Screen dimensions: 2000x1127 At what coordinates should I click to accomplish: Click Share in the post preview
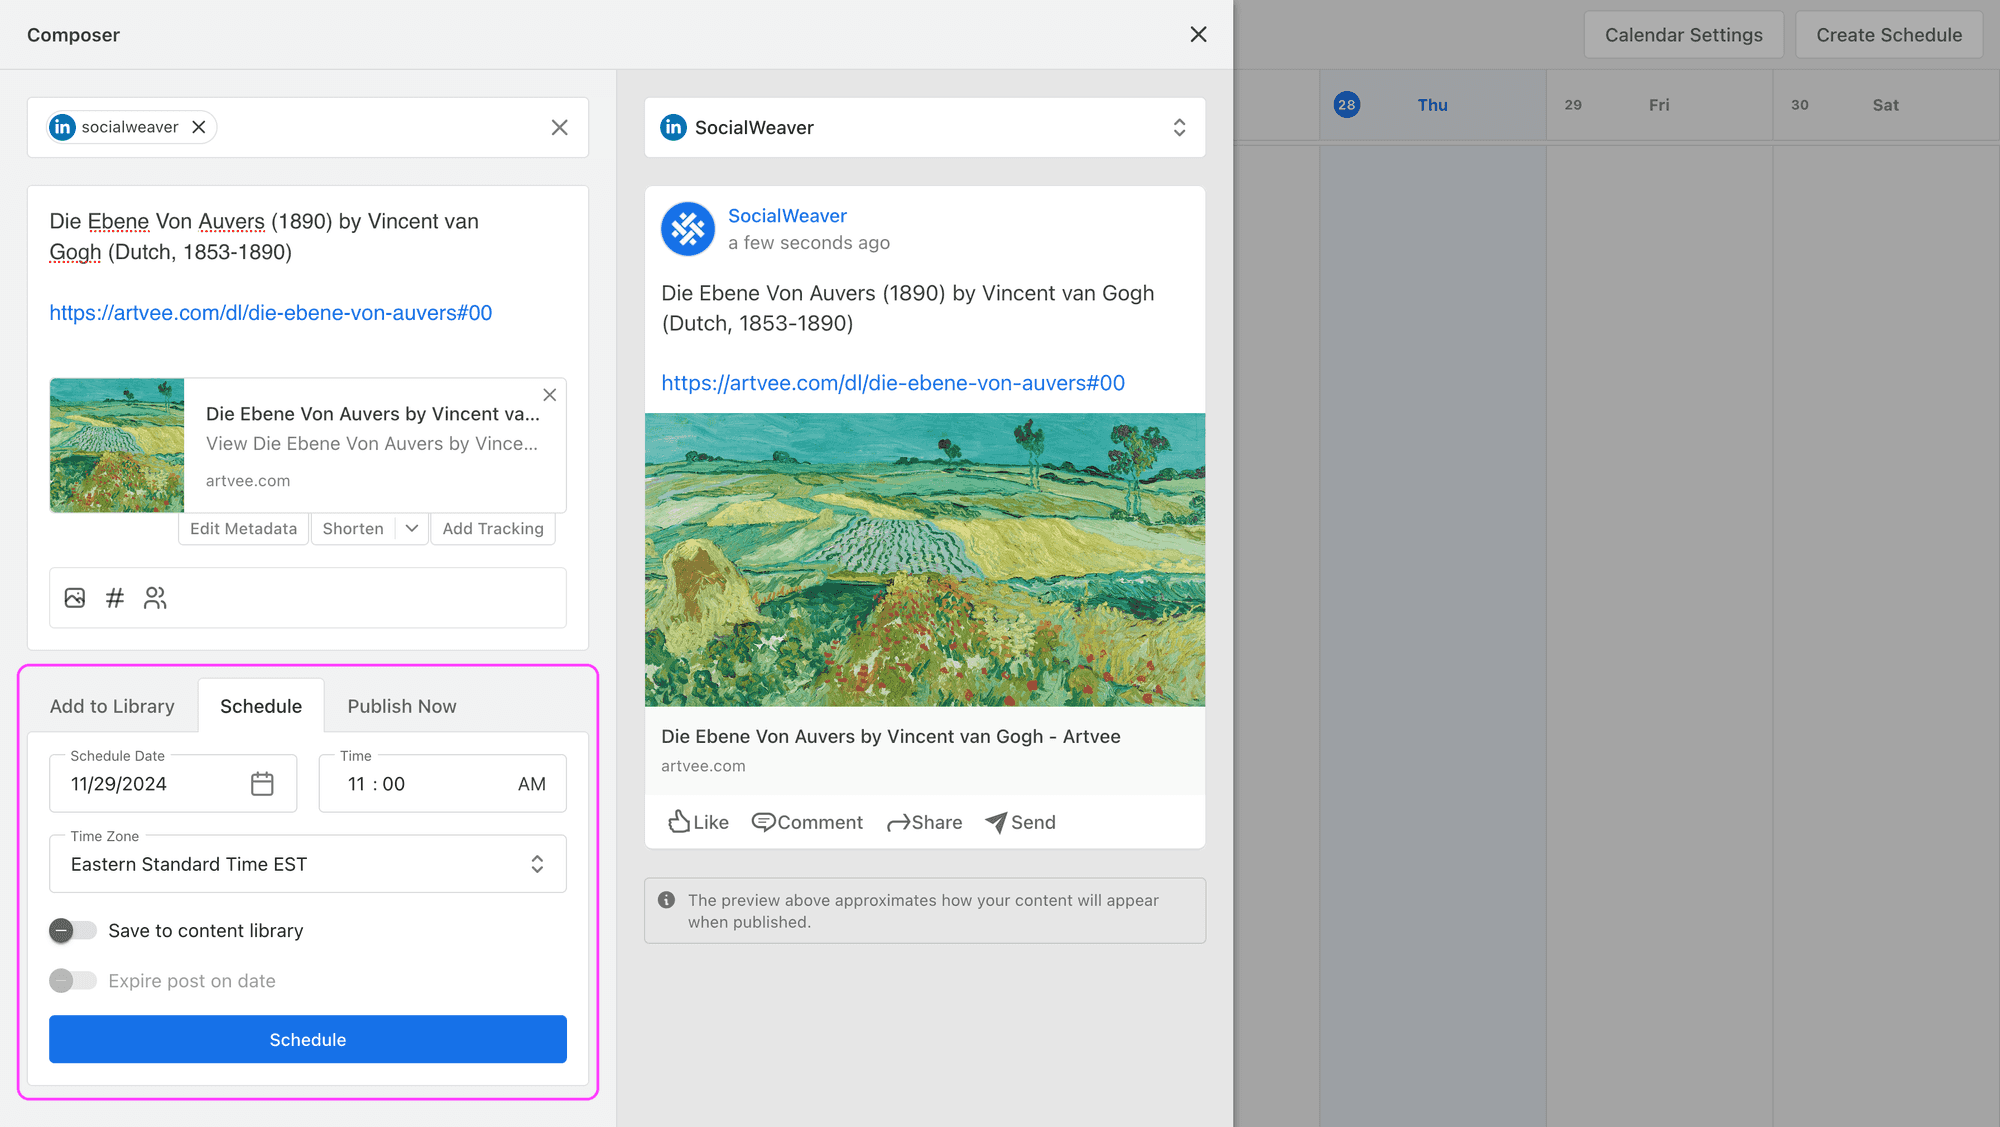(x=924, y=822)
